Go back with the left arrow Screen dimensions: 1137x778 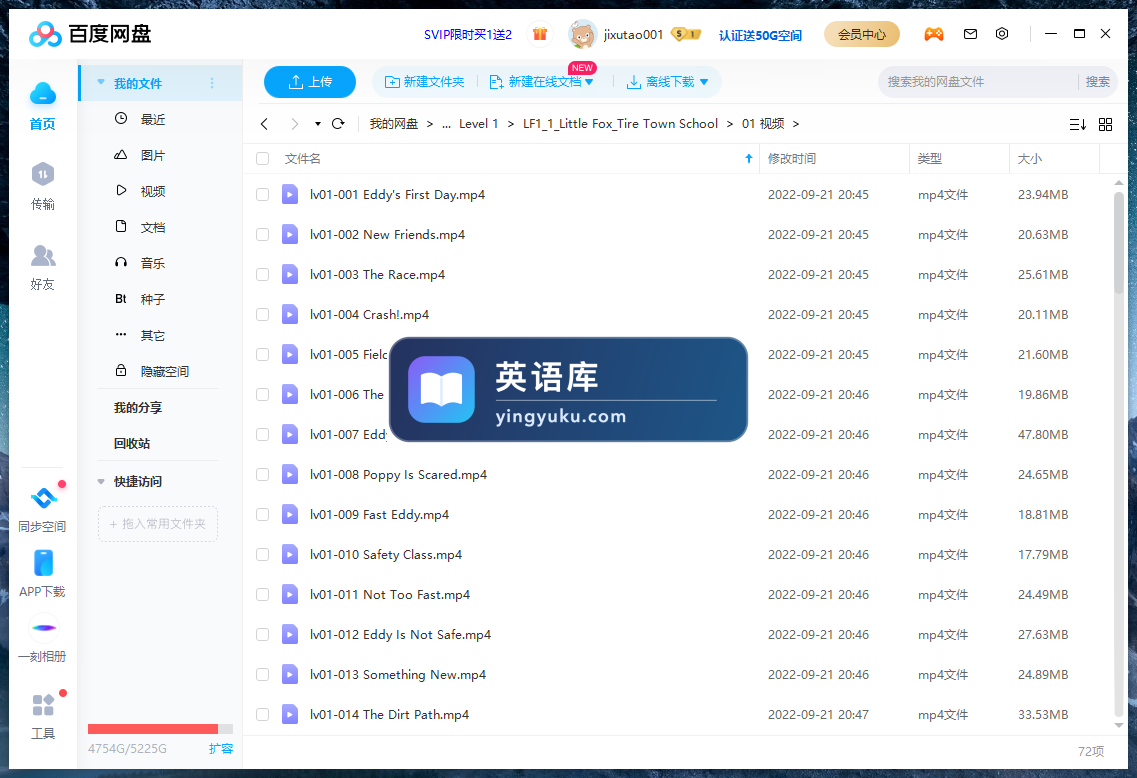(265, 124)
